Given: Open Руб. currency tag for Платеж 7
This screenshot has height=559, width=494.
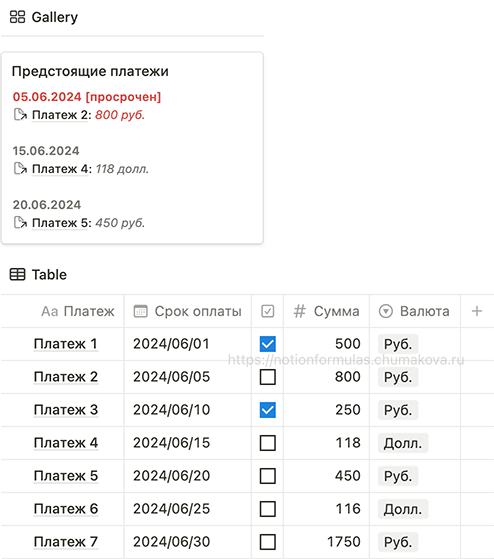Looking at the screenshot, I should tap(398, 542).
